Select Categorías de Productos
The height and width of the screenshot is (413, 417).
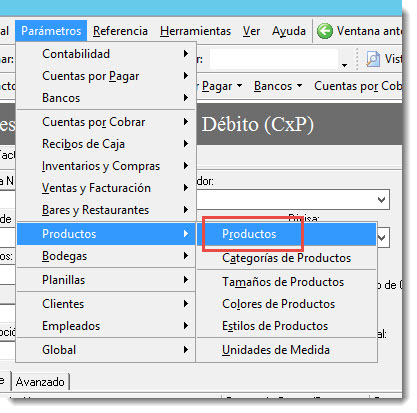tap(287, 258)
